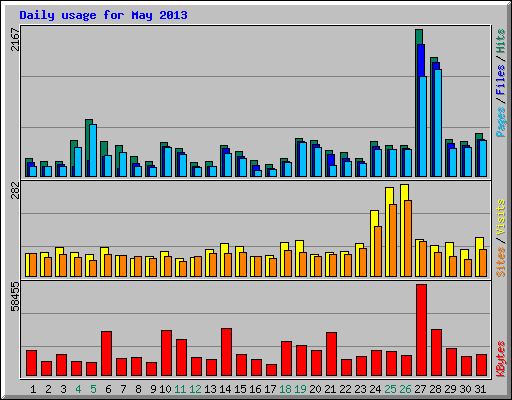Screen dimensions: 512x400
Task: Click green day 18 label
Action: [285, 389]
